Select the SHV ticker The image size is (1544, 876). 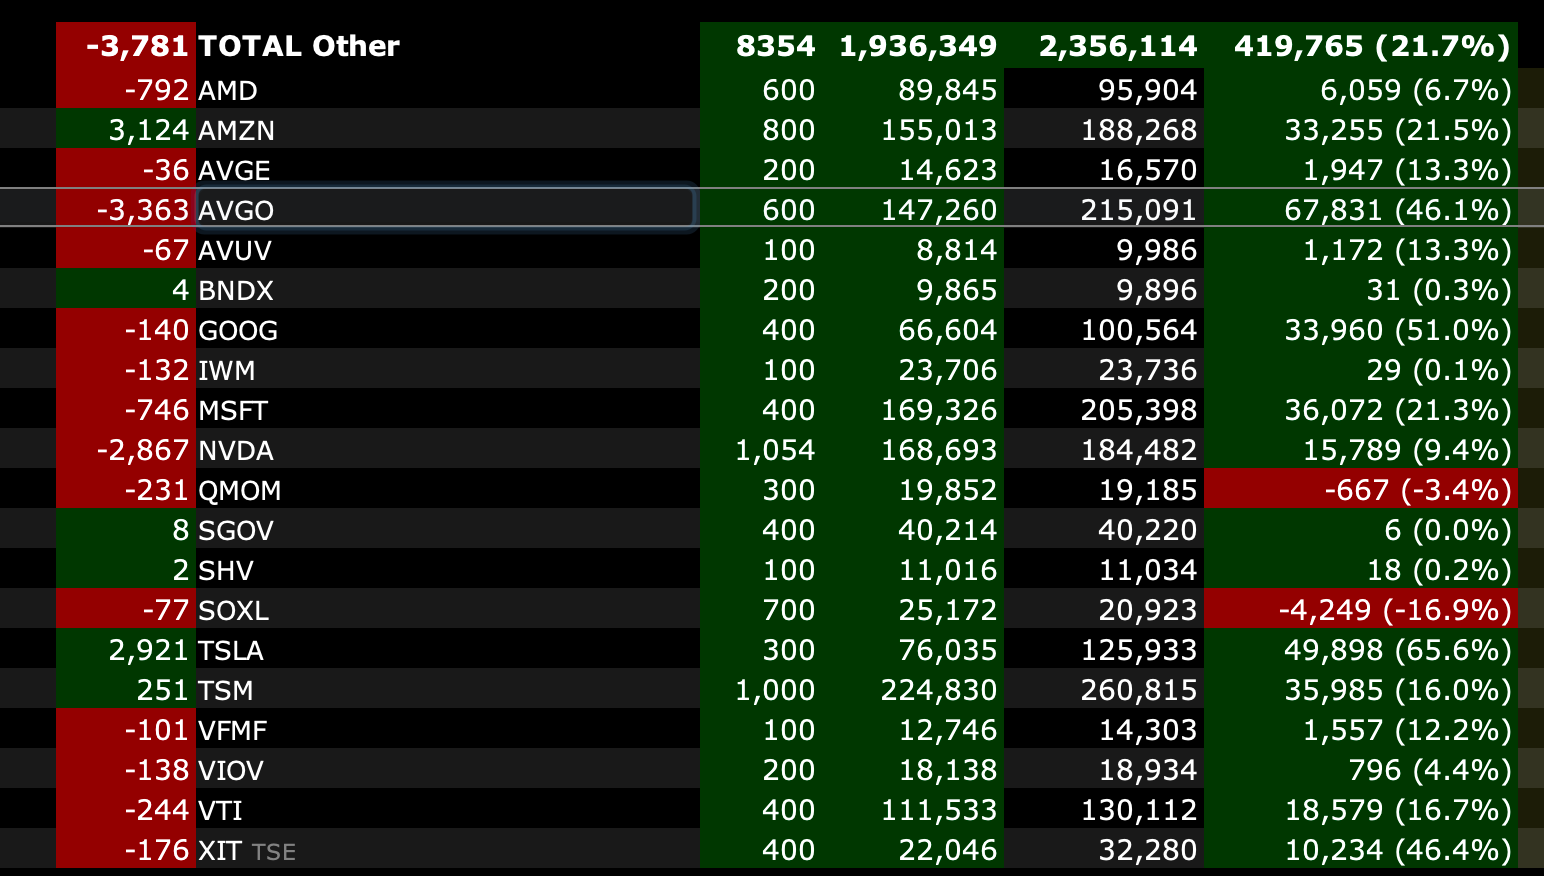click(226, 570)
